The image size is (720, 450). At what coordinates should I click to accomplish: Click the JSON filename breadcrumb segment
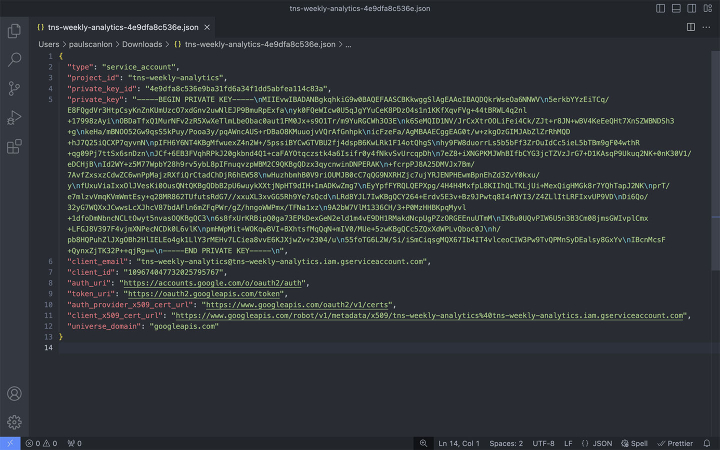(x=260, y=44)
